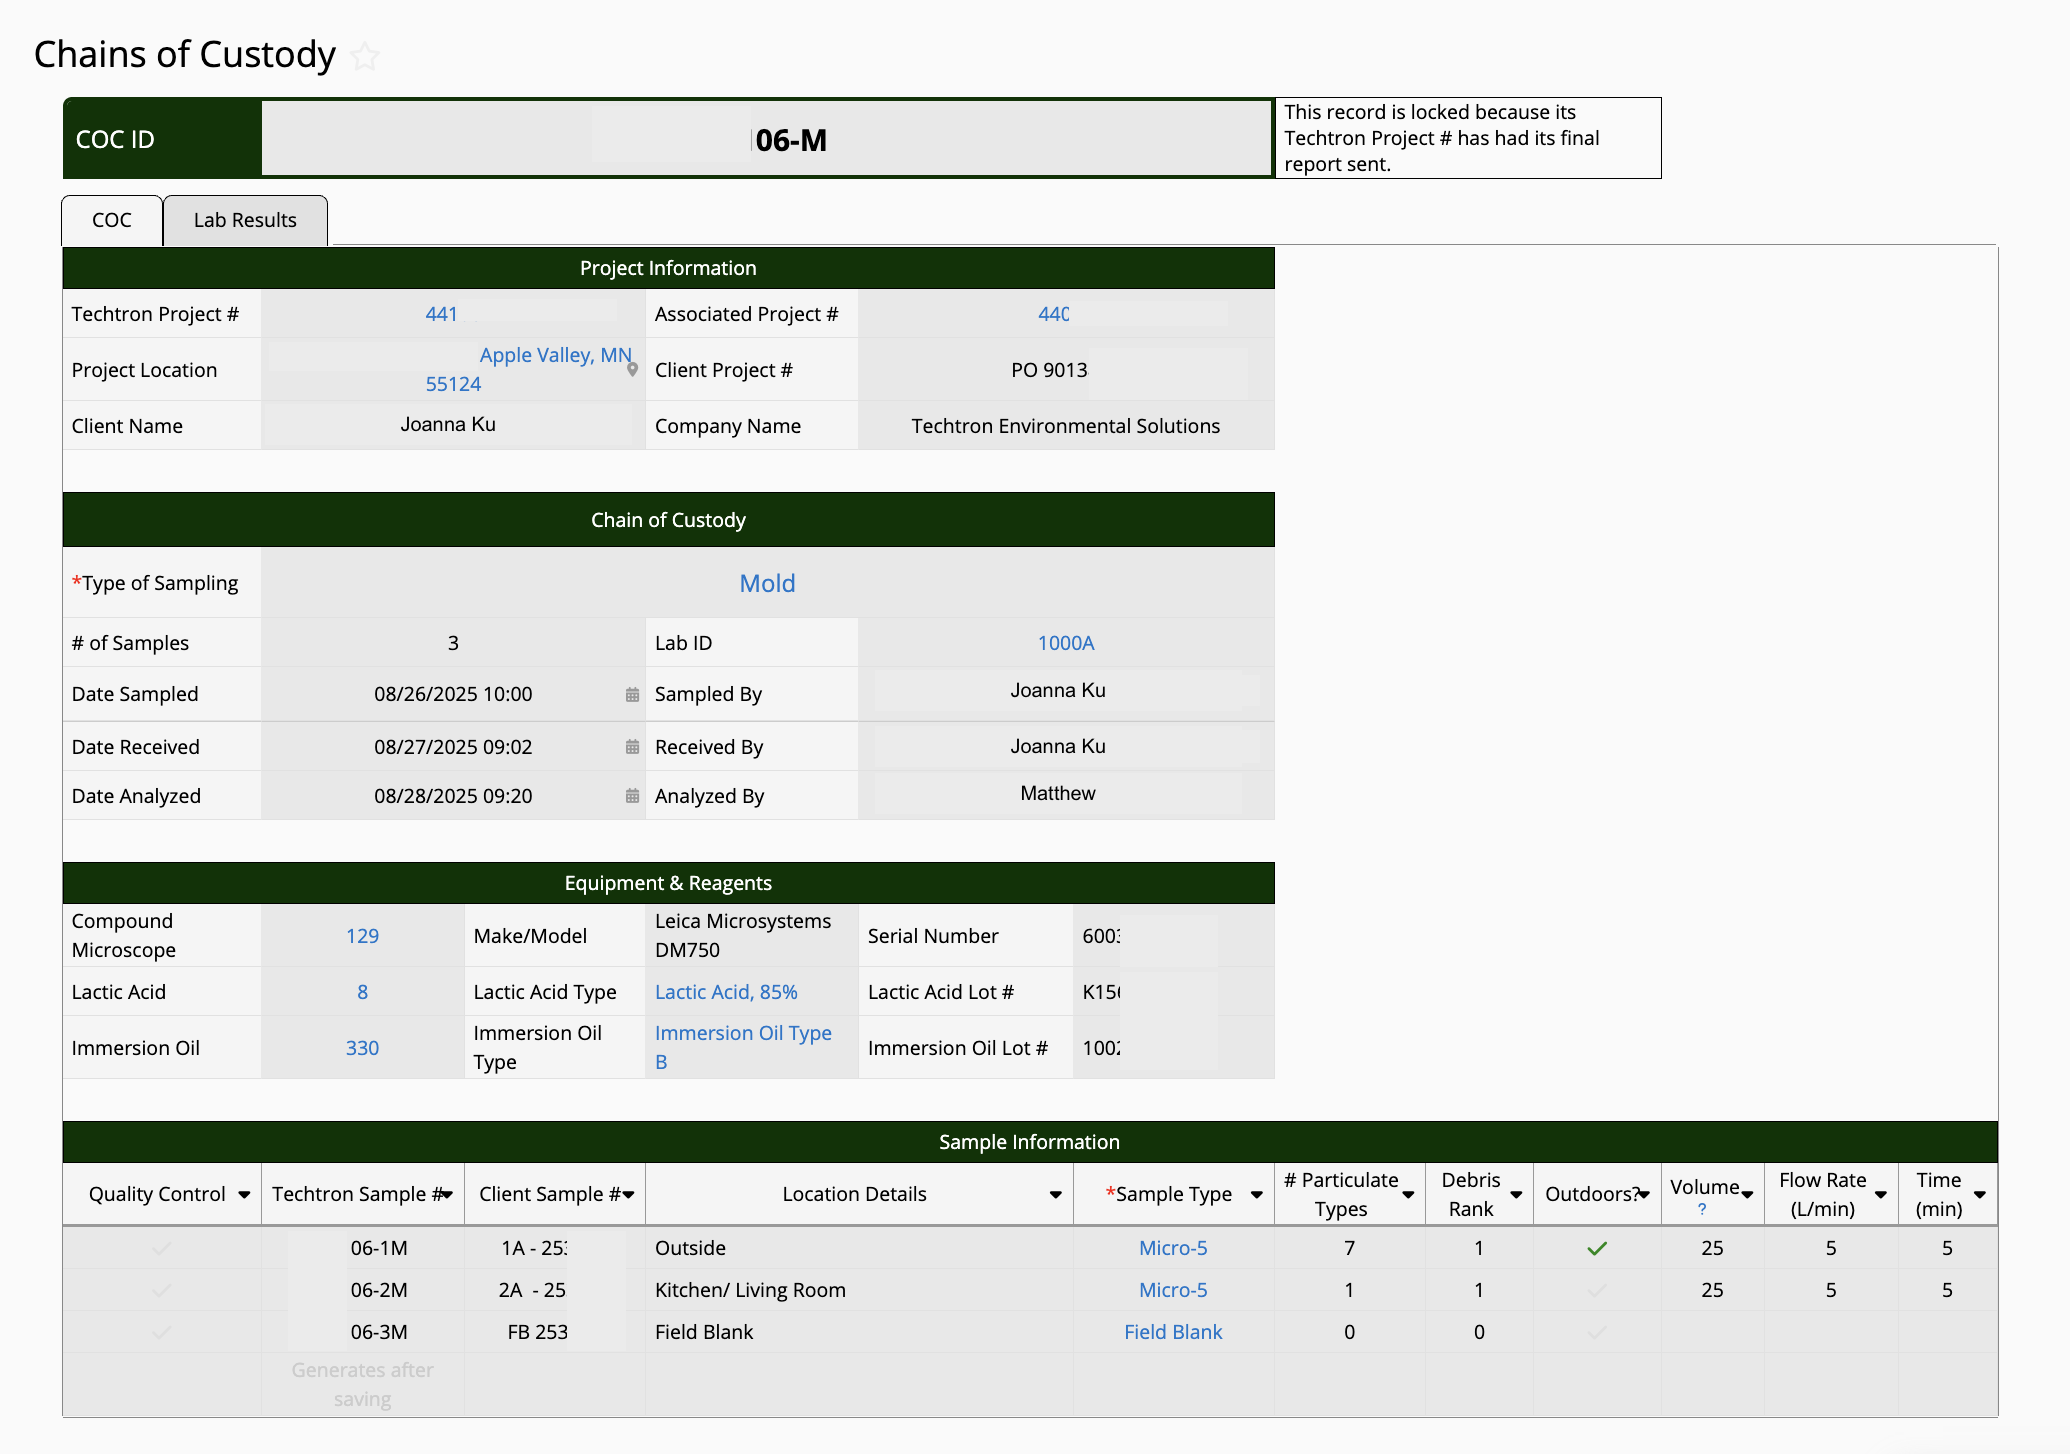Expand the Location Details column menu
The height and width of the screenshot is (1454, 2070).
1055,1195
